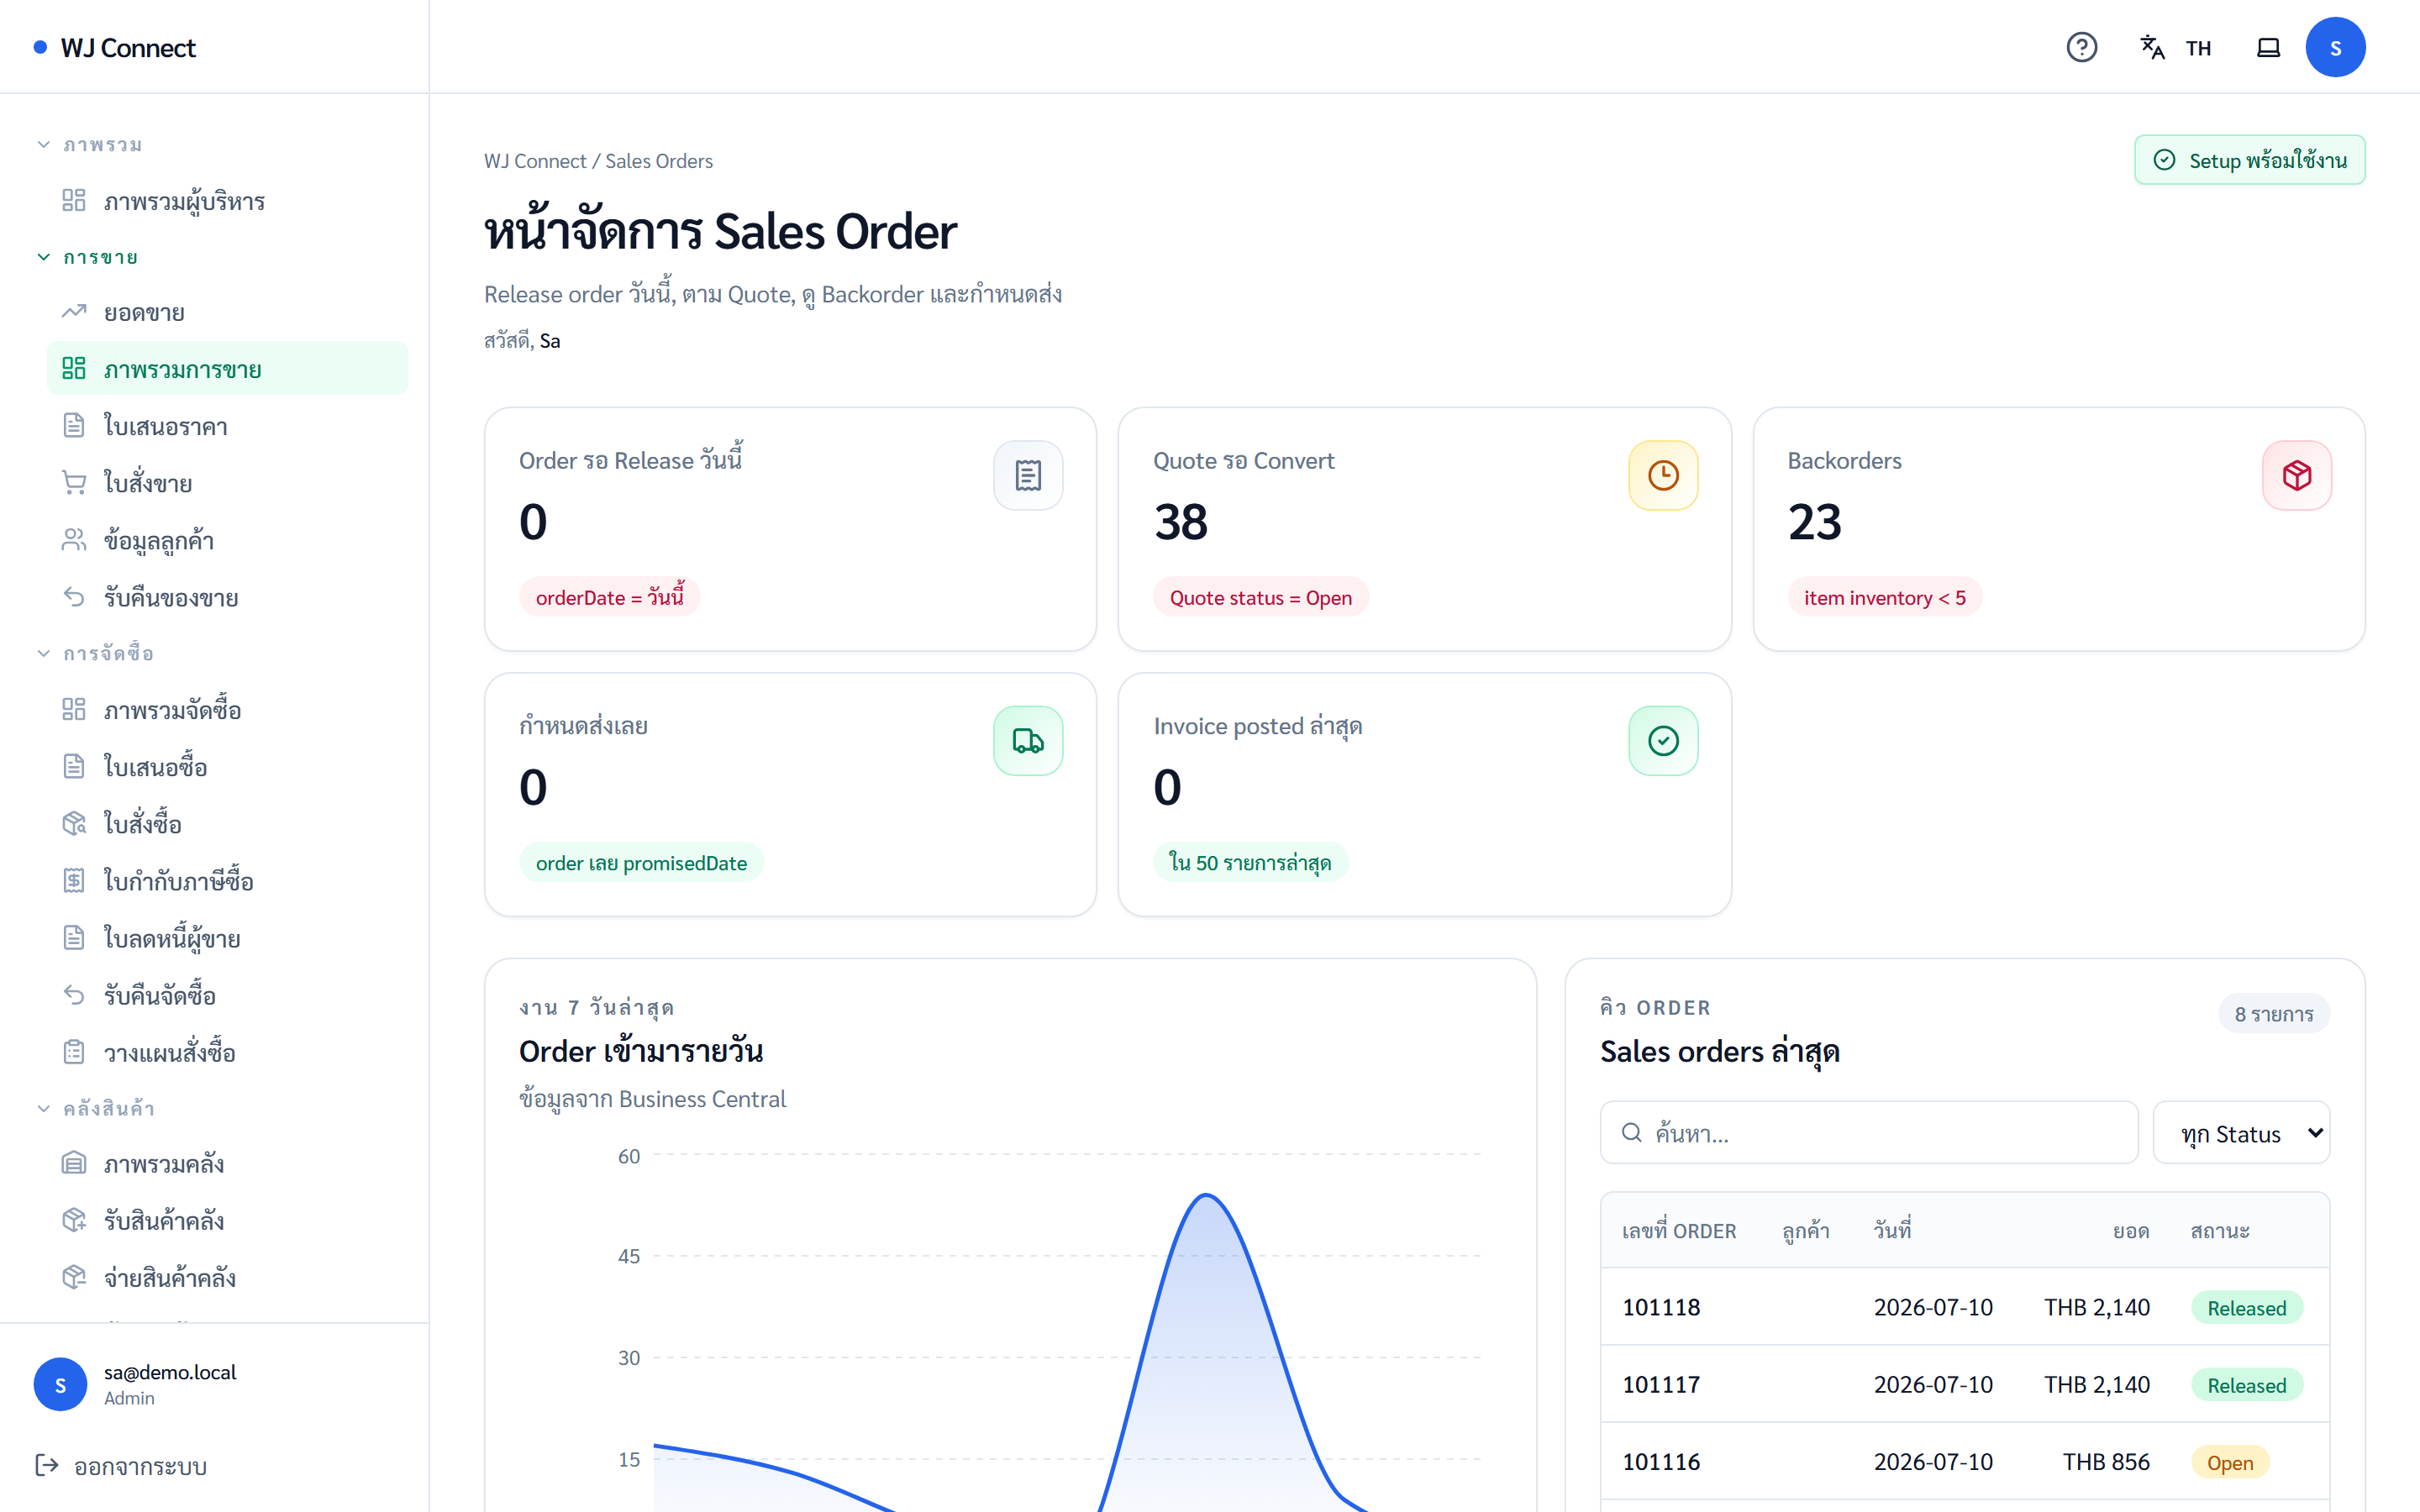Open order number 101116
Viewport: 2420px width, 1512px height.
pyautogui.click(x=1661, y=1461)
